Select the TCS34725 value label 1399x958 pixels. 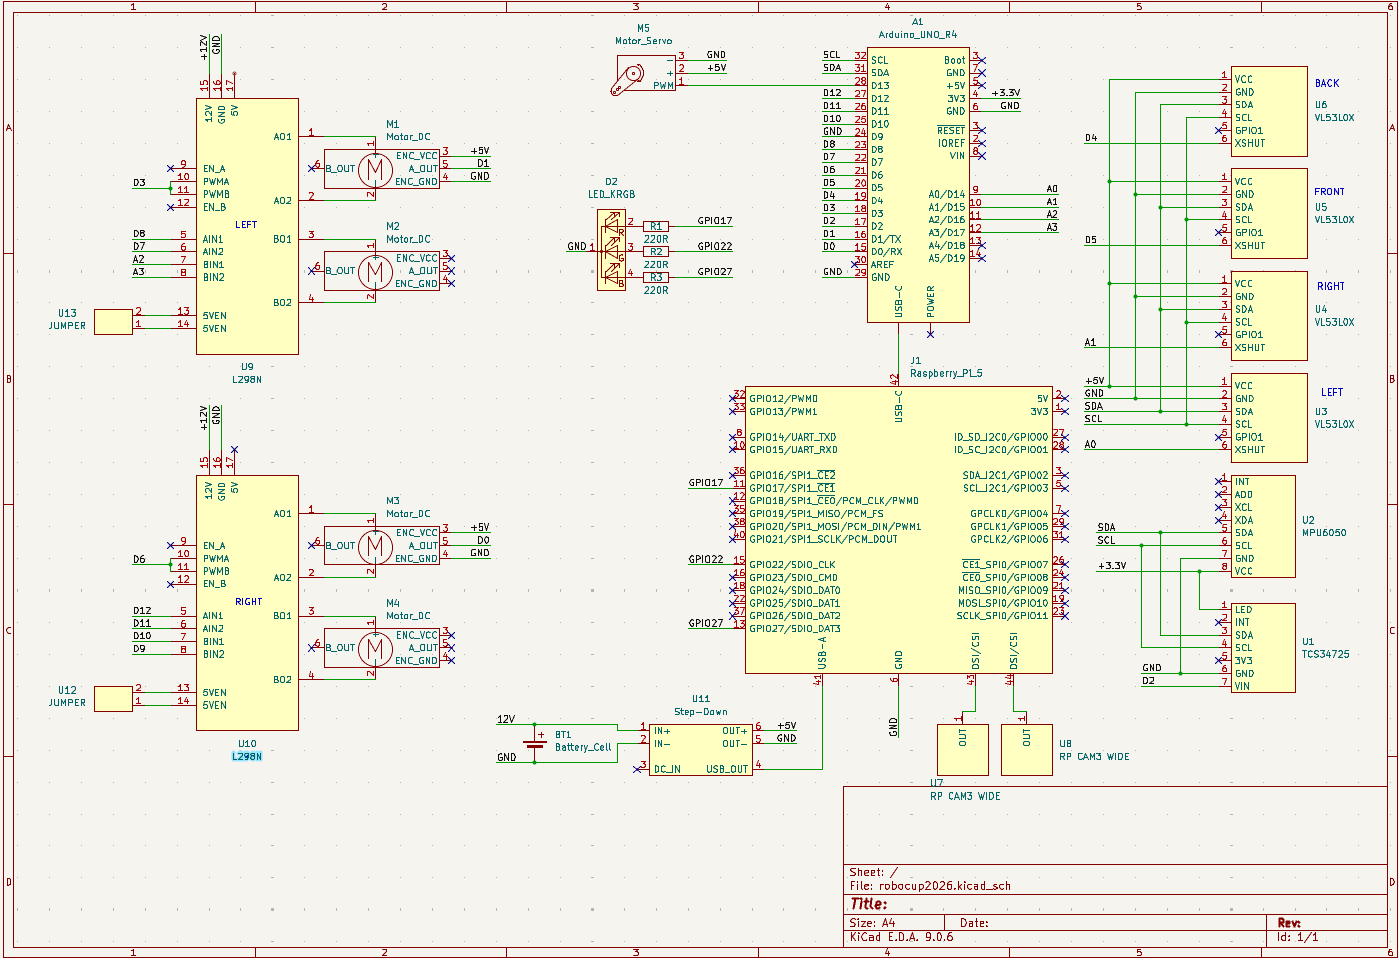1325,654
